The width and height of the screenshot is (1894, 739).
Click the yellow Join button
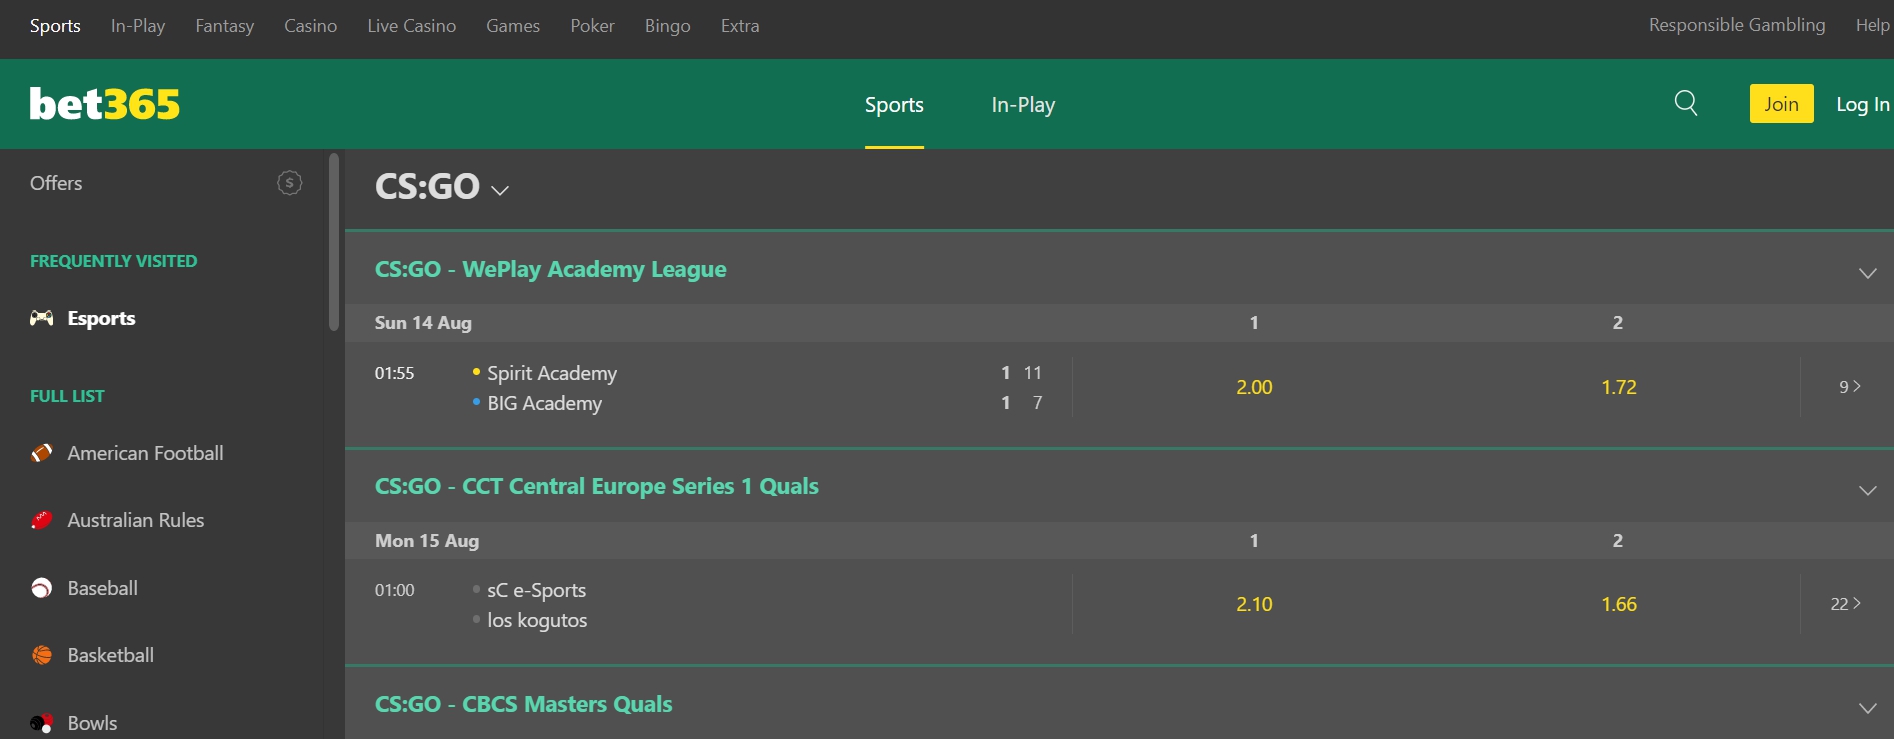pyautogui.click(x=1781, y=104)
